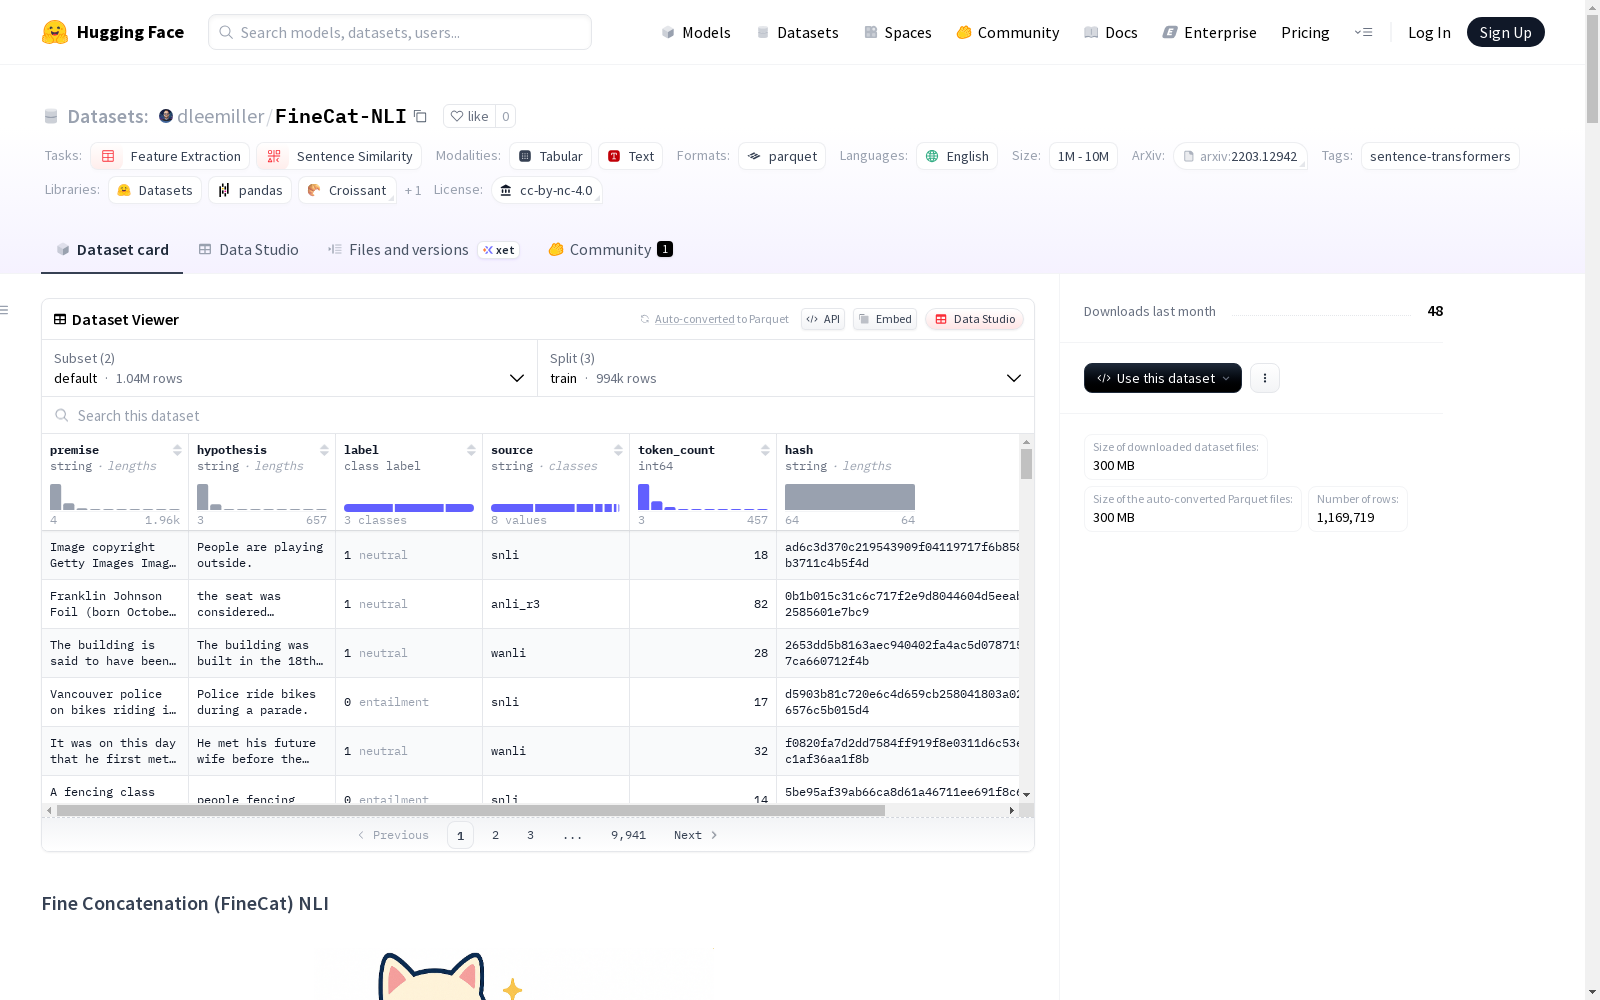Sort the label column
The height and width of the screenshot is (1000, 1600).
click(471, 450)
